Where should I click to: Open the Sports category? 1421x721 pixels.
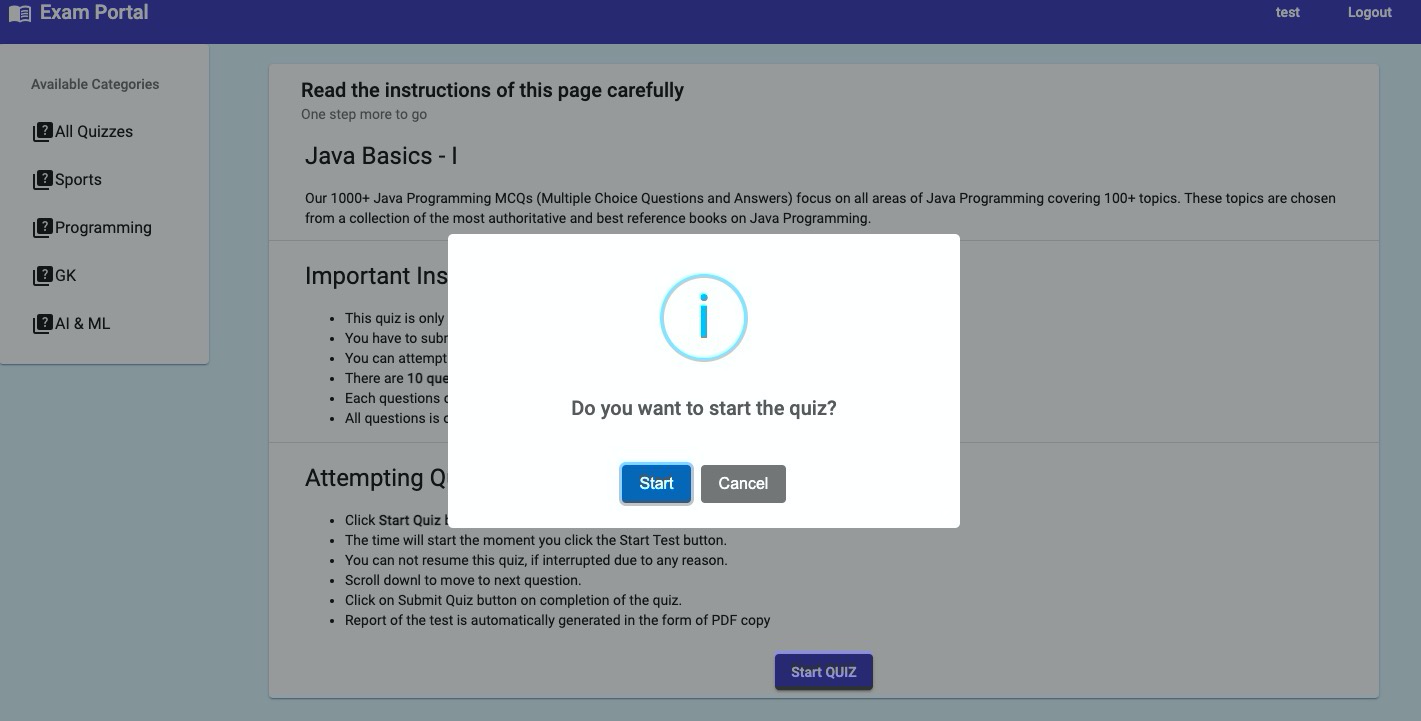point(77,179)
